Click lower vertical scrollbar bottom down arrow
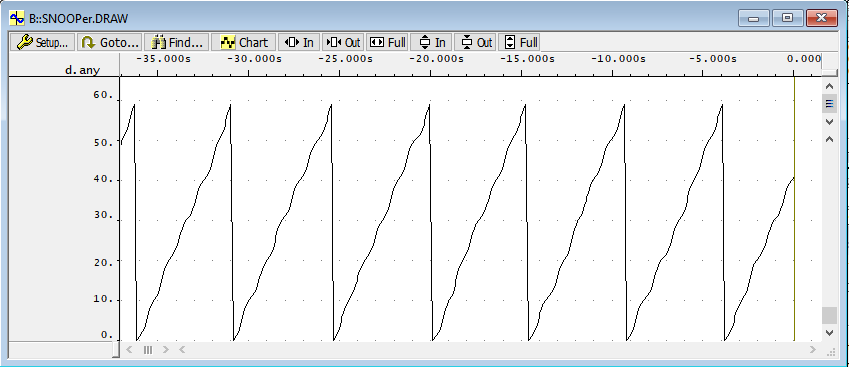 pos(829,332)
